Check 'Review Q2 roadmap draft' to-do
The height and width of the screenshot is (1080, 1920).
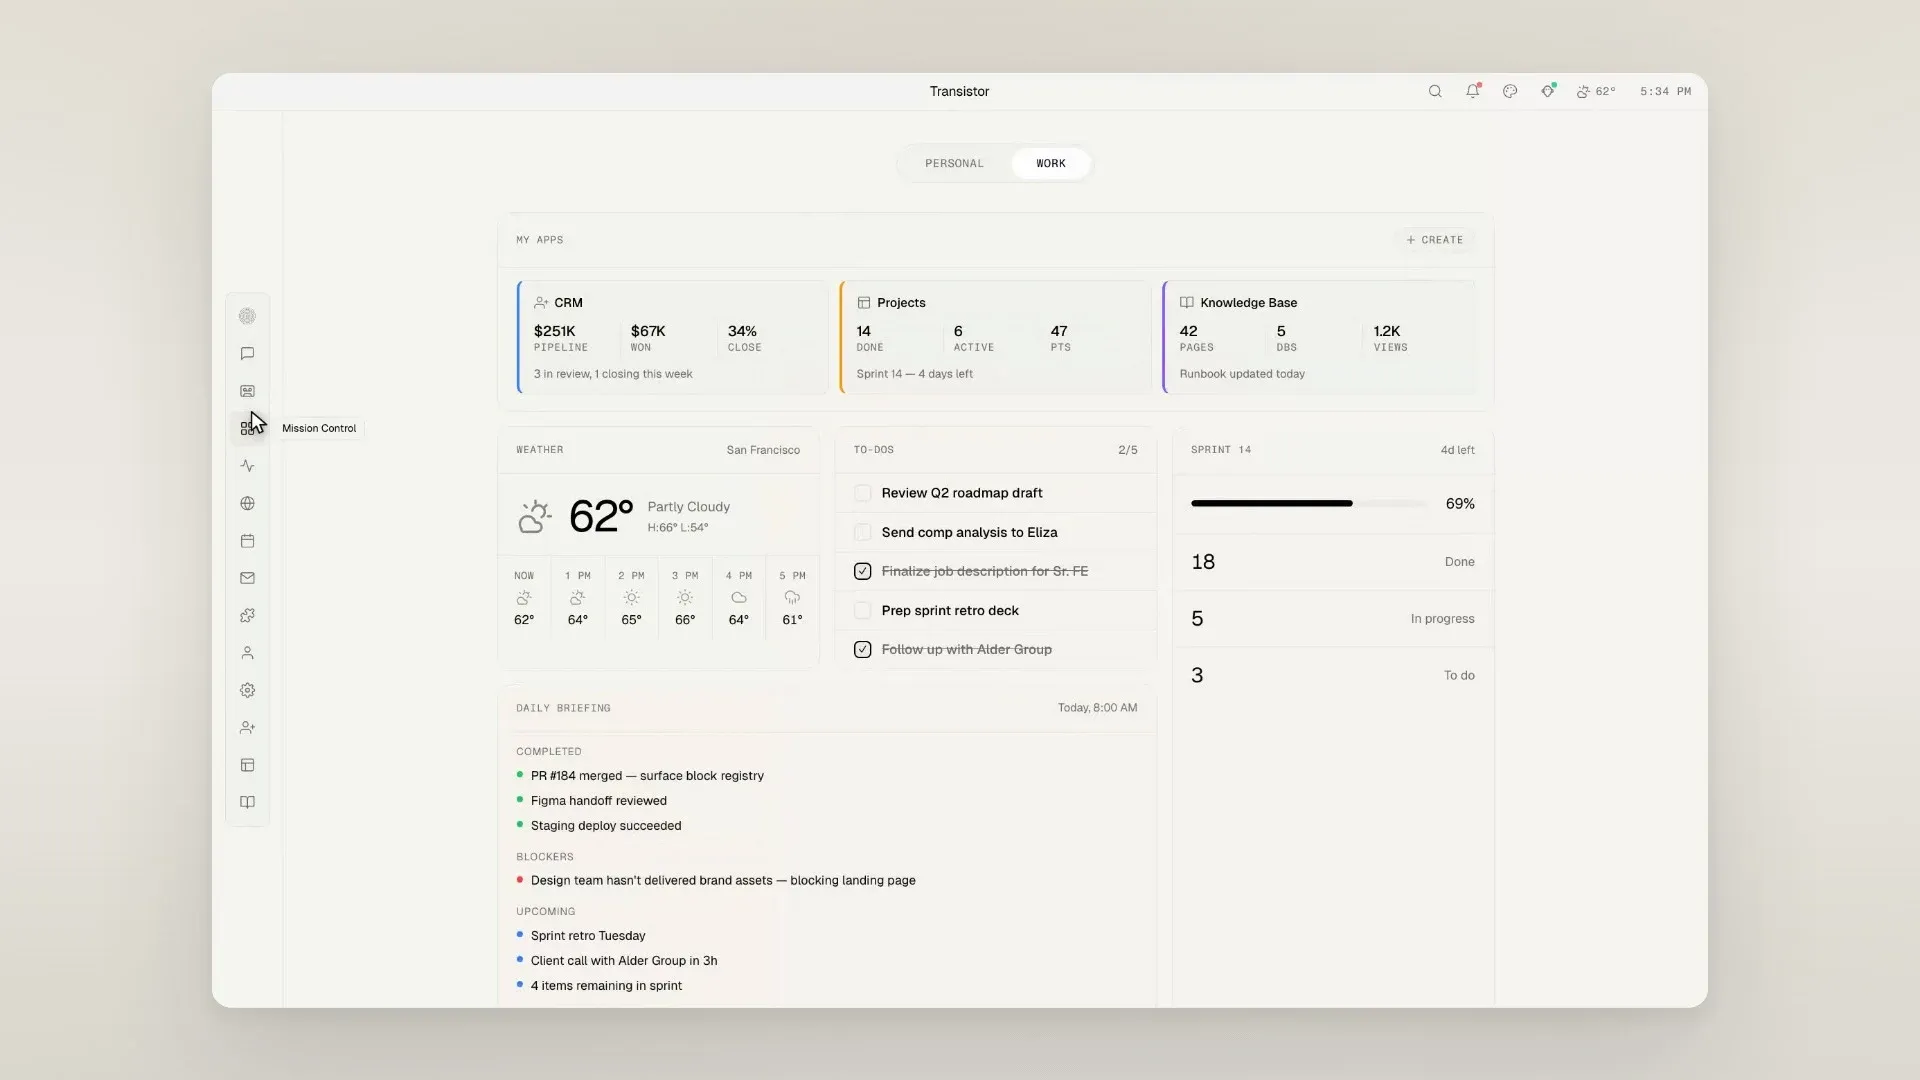862,493
